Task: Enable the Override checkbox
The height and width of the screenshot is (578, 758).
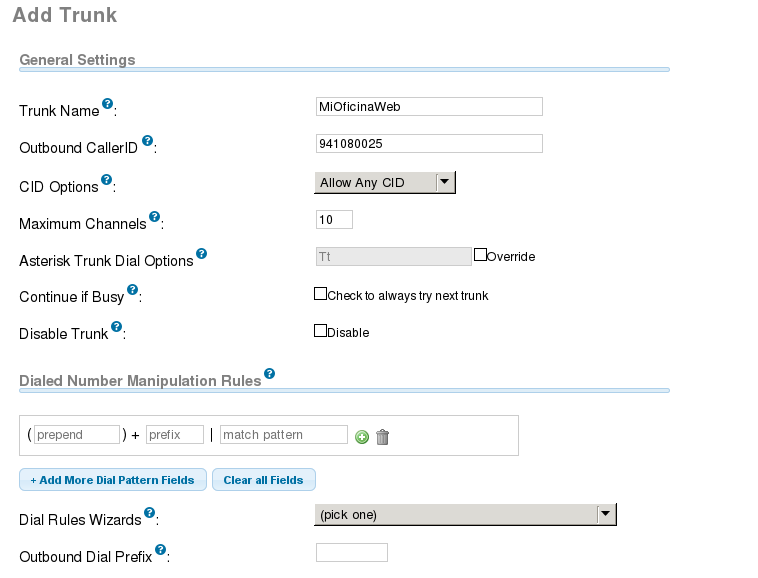Action: point(480,255)
